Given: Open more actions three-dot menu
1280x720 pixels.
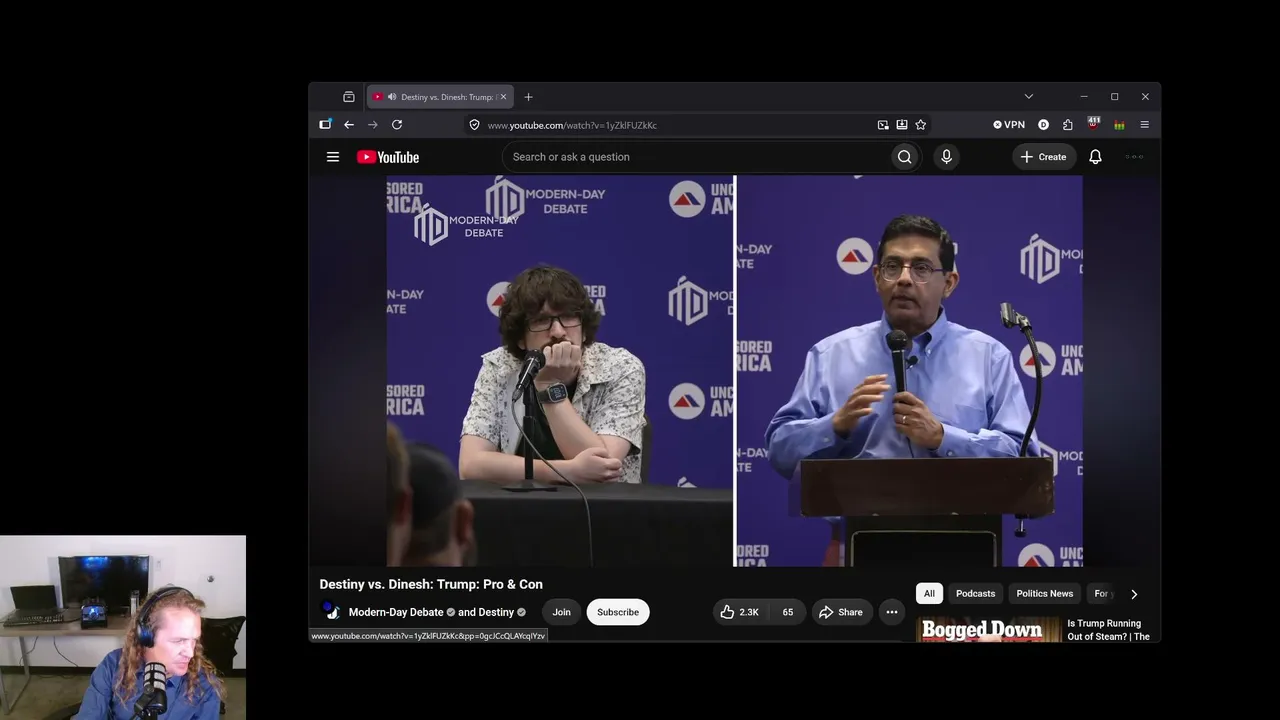Looking at the screenshot, I should [x=892, y=612].
